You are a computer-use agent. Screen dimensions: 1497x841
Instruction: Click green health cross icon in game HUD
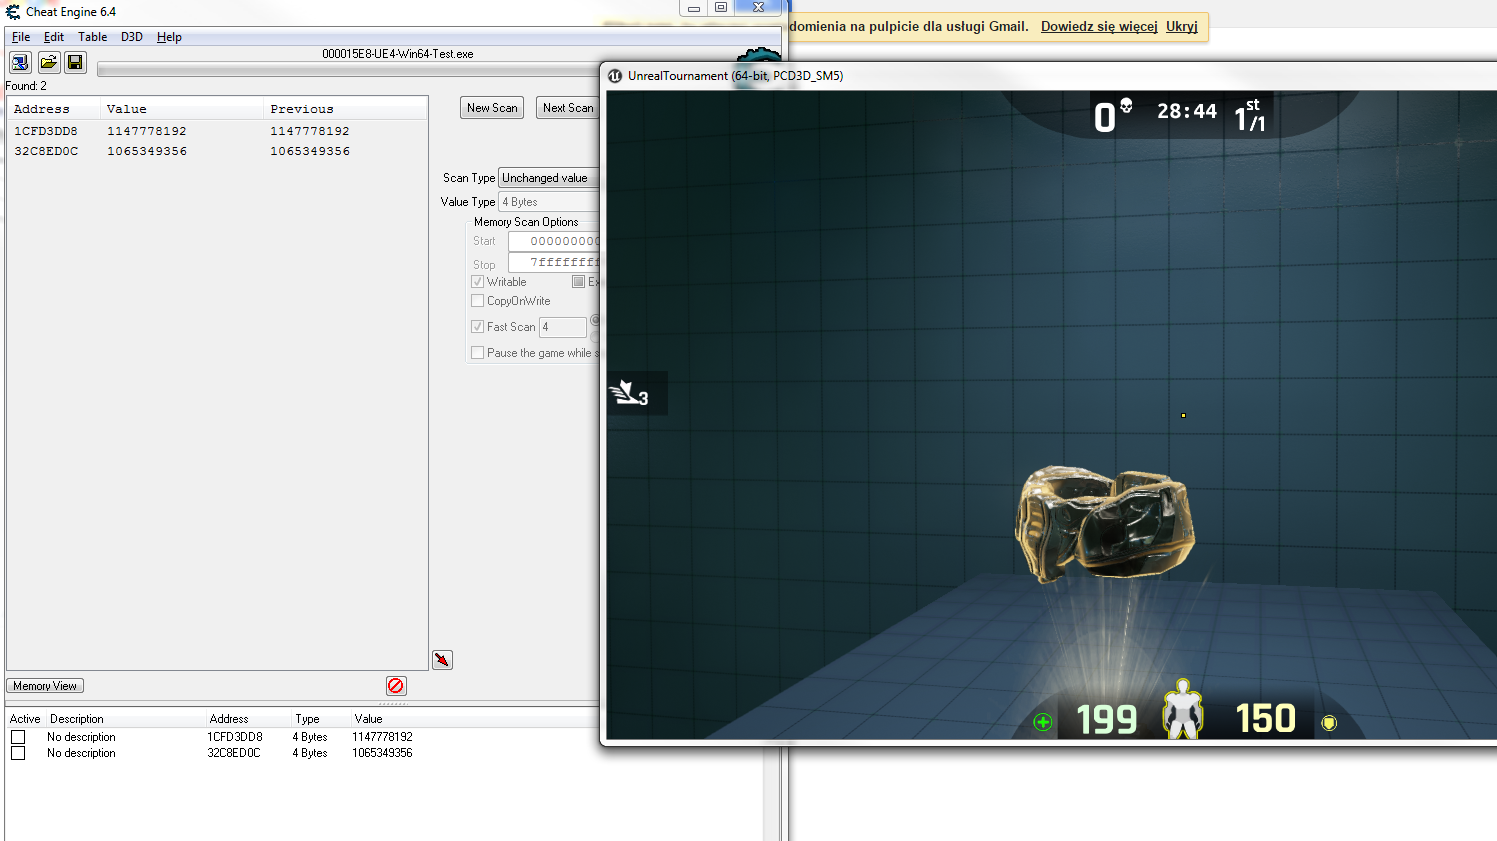click(1043, 722)
